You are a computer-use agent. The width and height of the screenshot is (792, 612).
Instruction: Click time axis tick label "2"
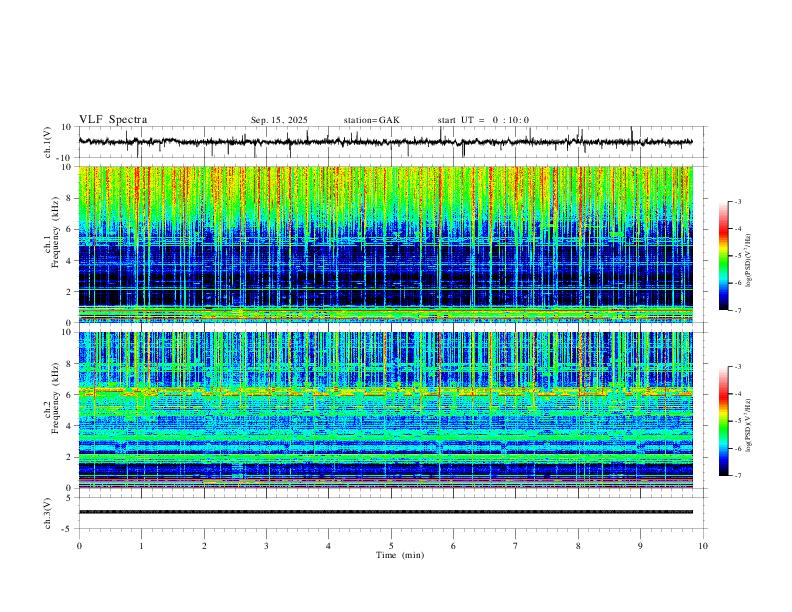pos(204,546)
